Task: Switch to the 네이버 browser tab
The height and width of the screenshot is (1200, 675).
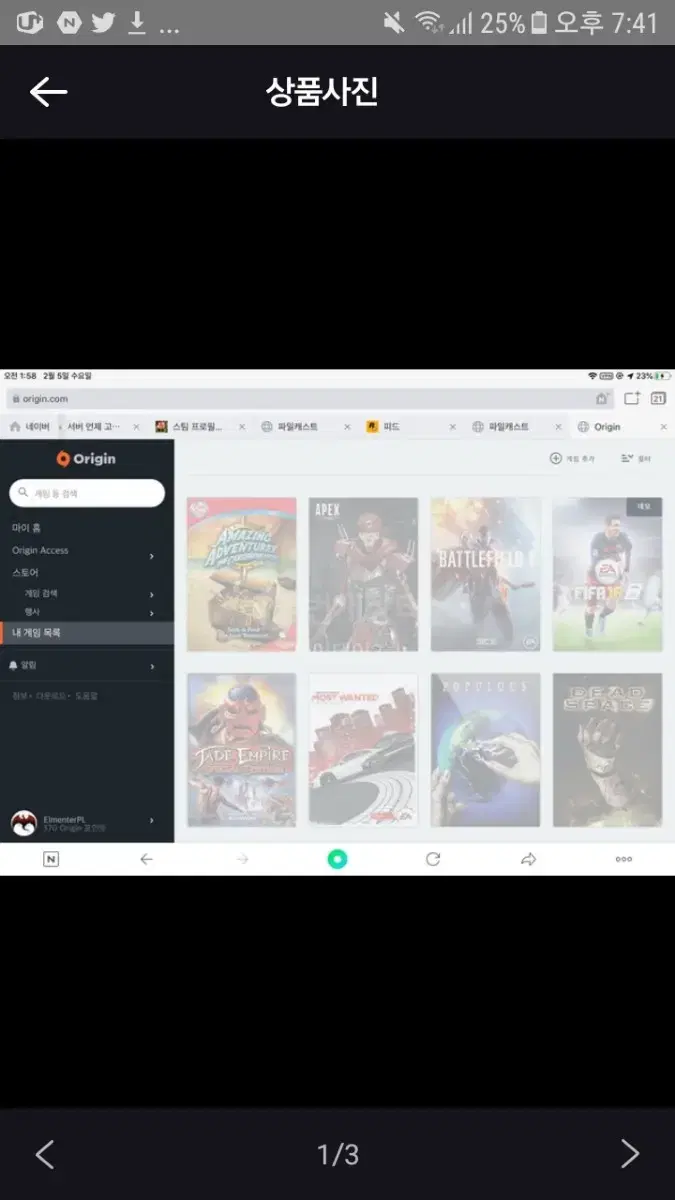Action: [30, 426]
